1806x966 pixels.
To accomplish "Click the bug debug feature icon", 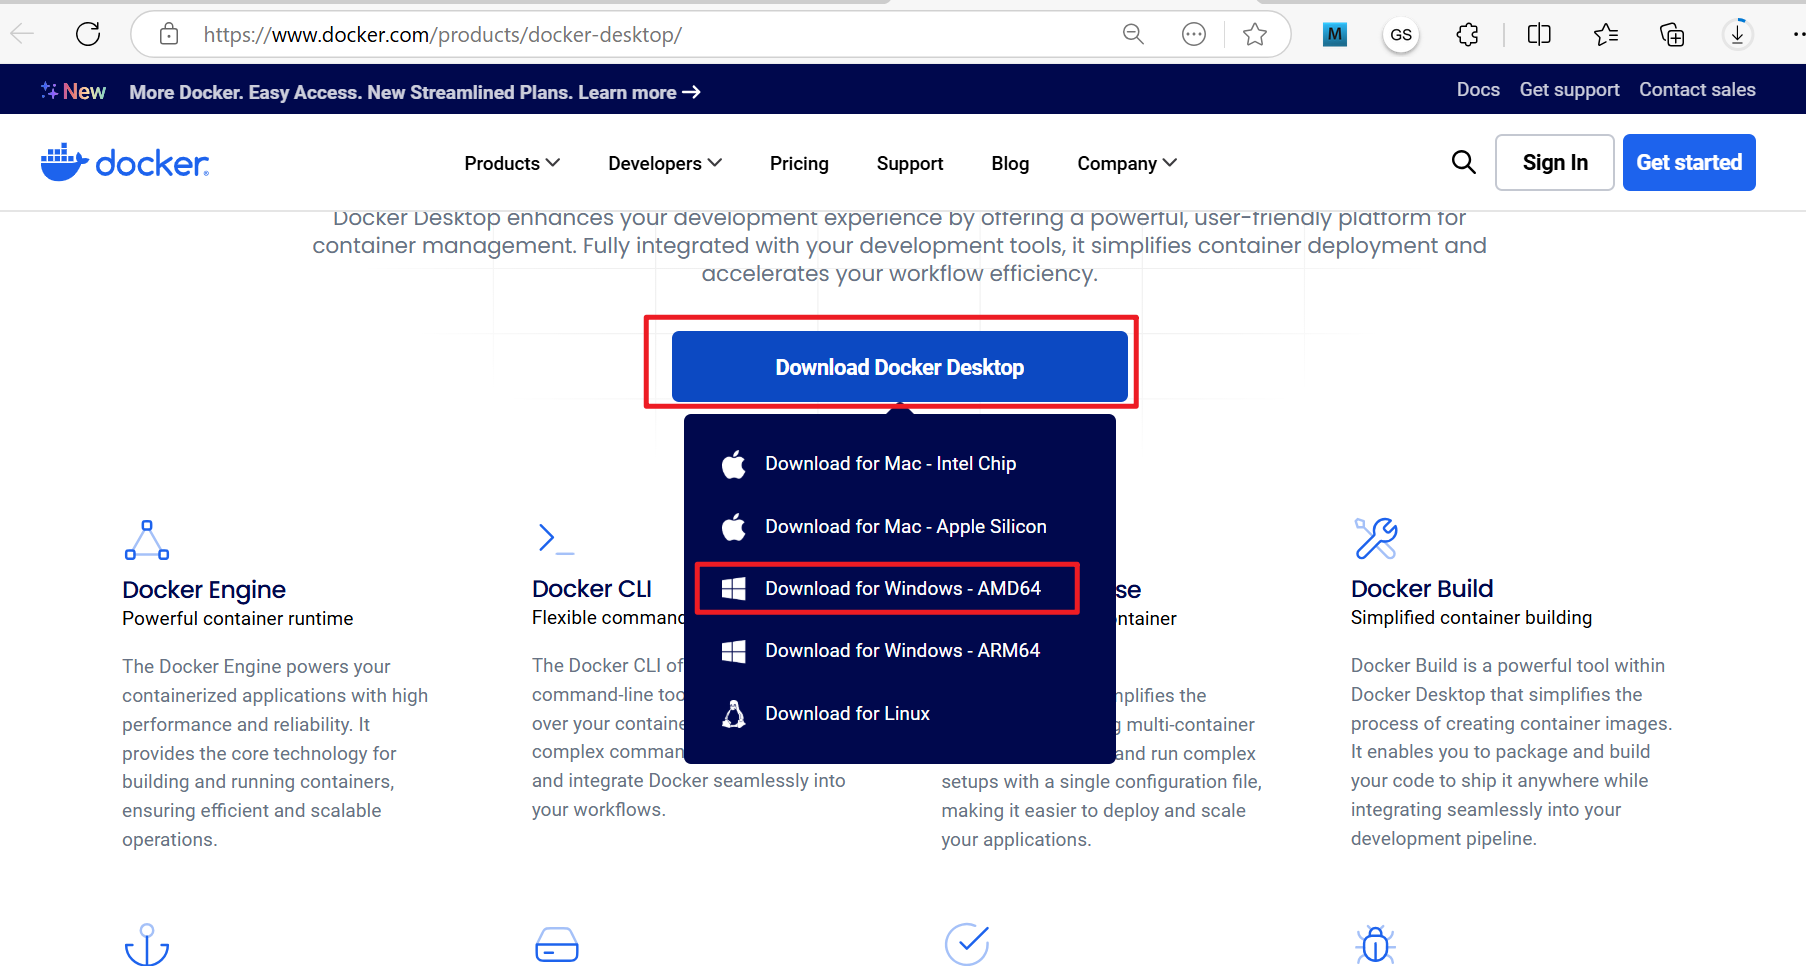I will [1376, 944].
